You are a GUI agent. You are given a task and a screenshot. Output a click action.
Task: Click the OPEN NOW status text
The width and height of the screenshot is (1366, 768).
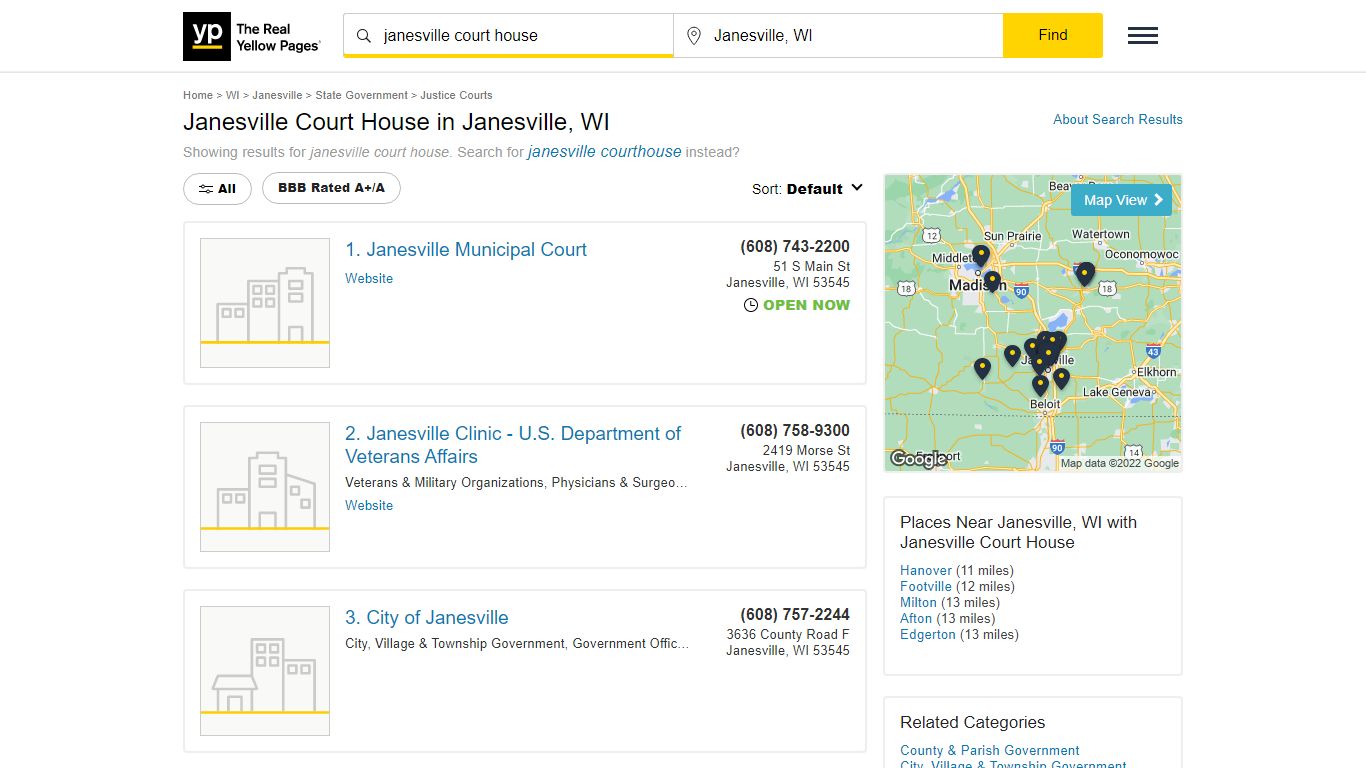pos(806,305)
